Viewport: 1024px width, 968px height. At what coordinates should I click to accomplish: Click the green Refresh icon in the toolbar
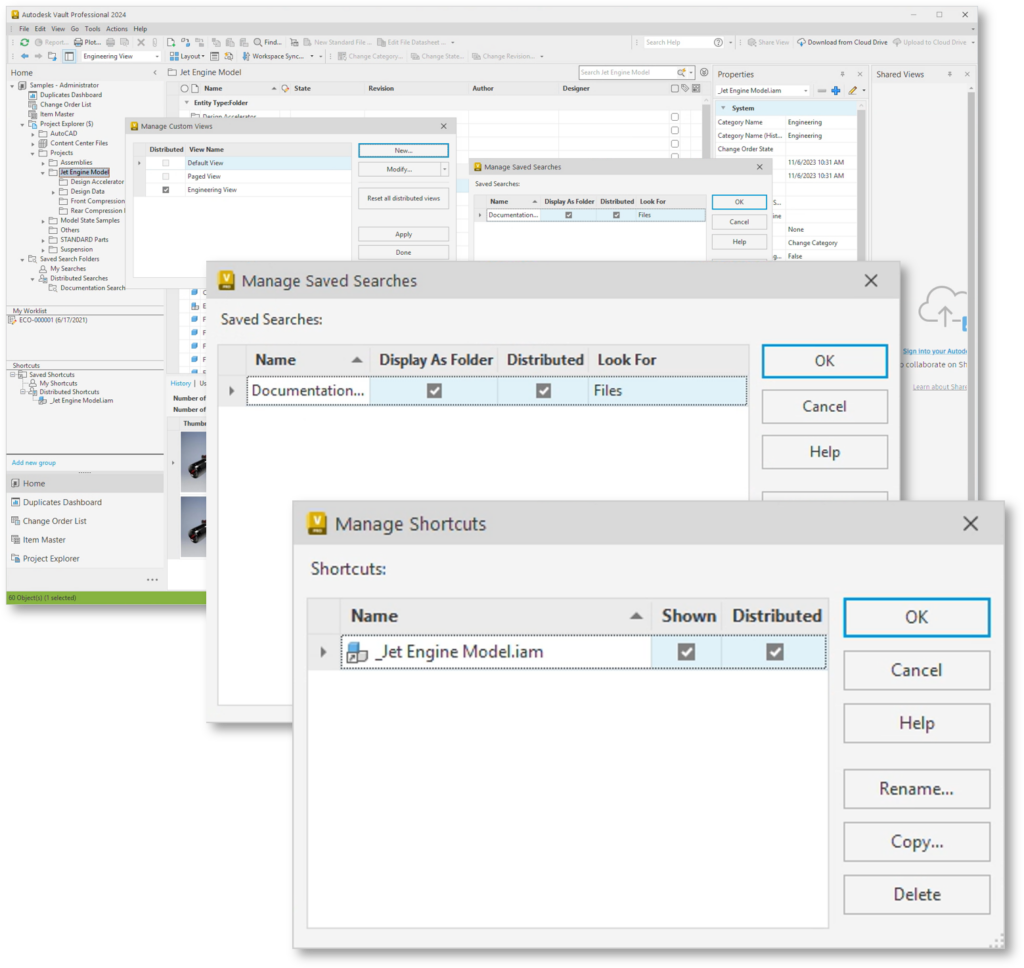coord(25,42)
